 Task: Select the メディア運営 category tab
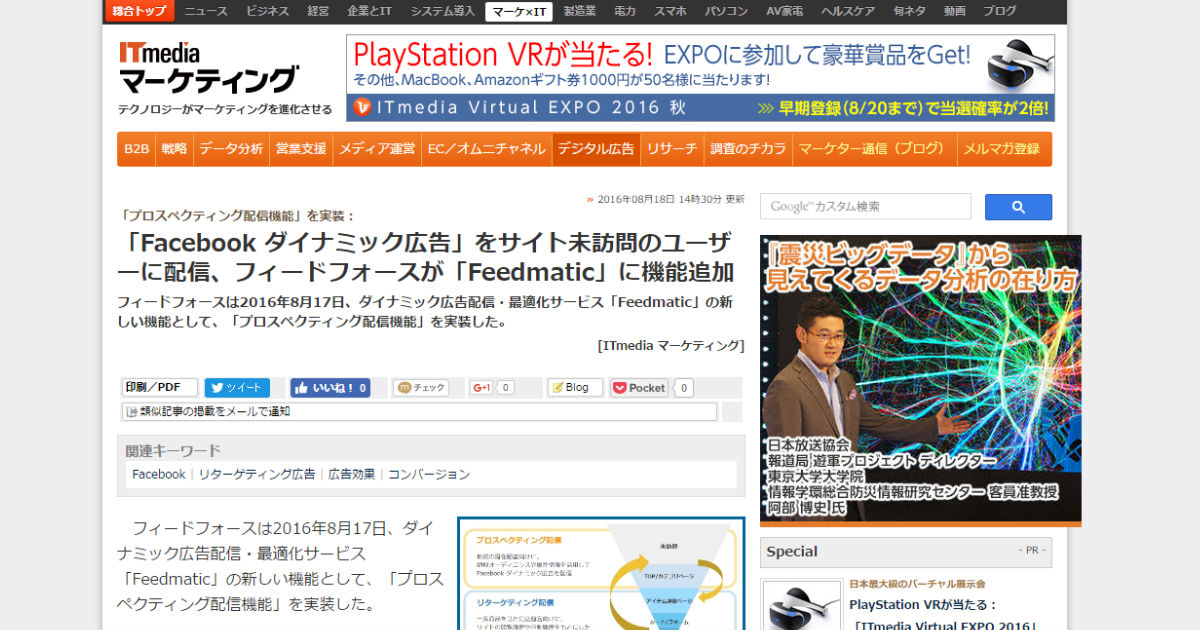(x=377, y=149)
